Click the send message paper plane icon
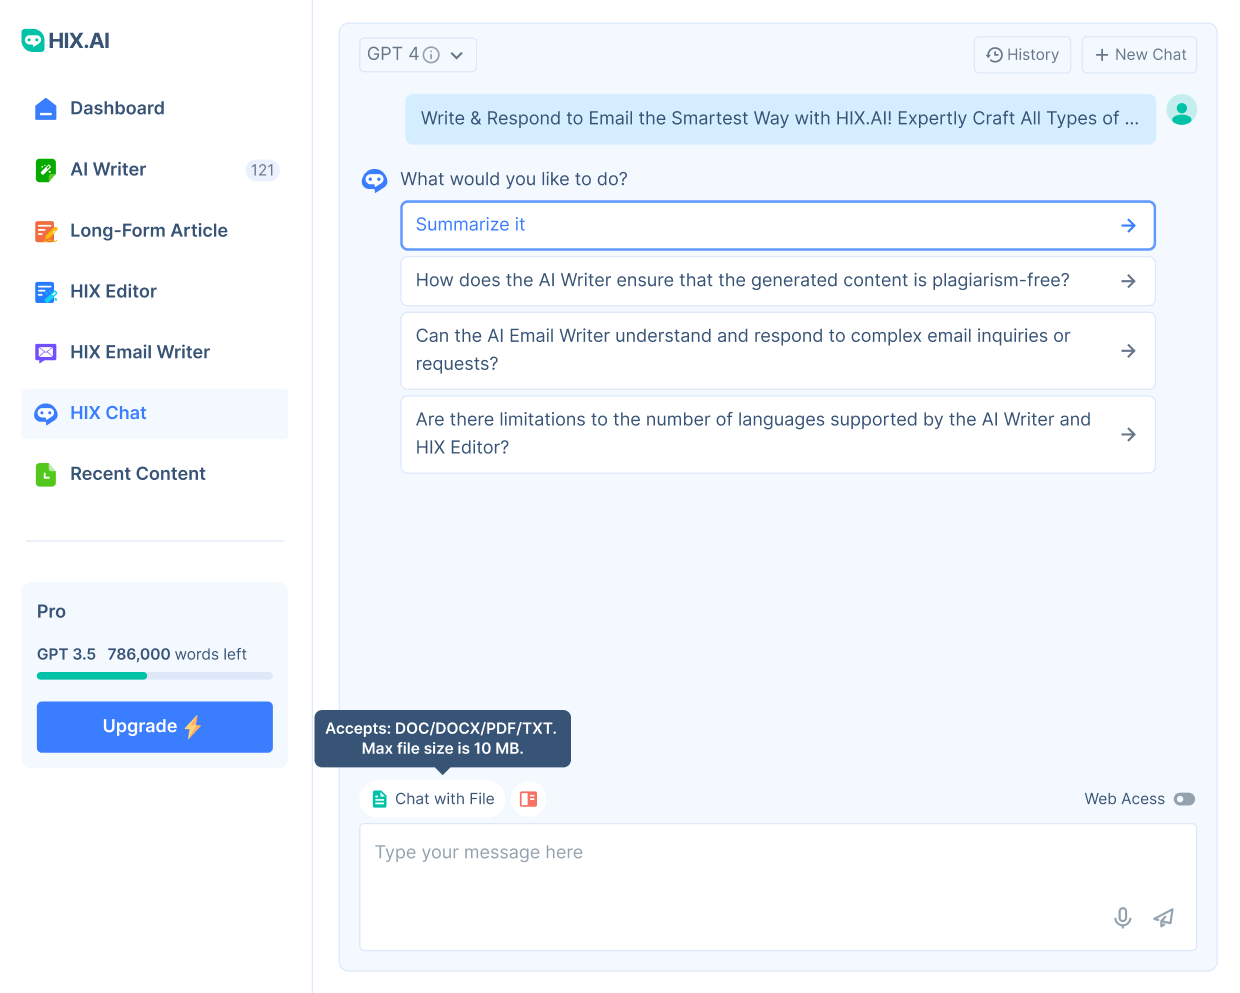Image resolution: width=1240 pixels, height=993 pixels. pyautogui.click(x=1163, y=918)
